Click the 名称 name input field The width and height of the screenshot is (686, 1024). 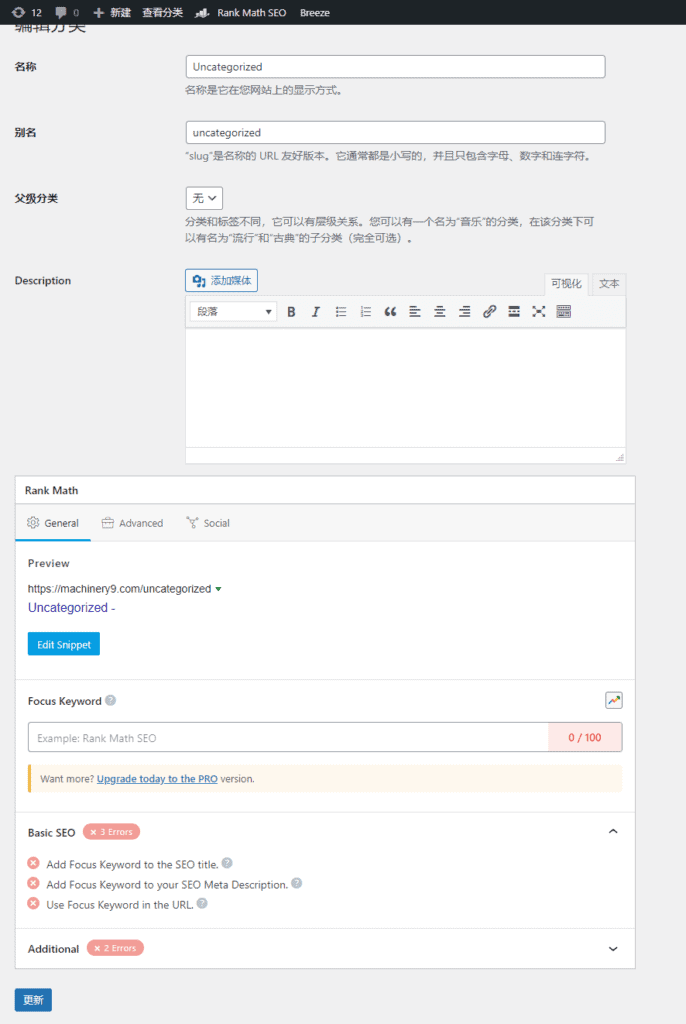point(395,67)
